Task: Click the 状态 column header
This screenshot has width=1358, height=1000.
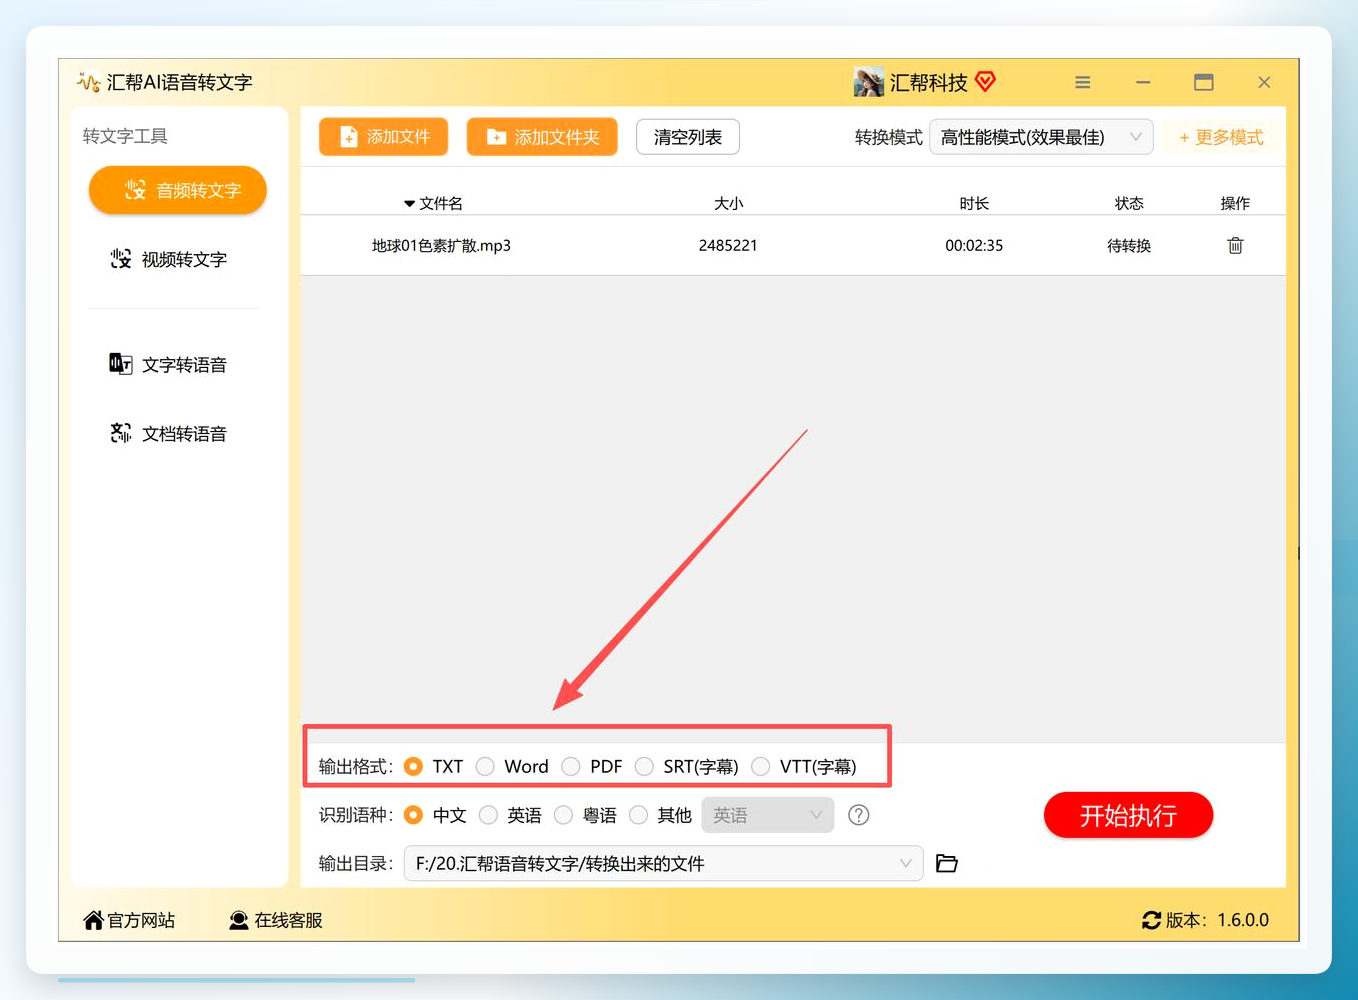Action: point(1129,203)
